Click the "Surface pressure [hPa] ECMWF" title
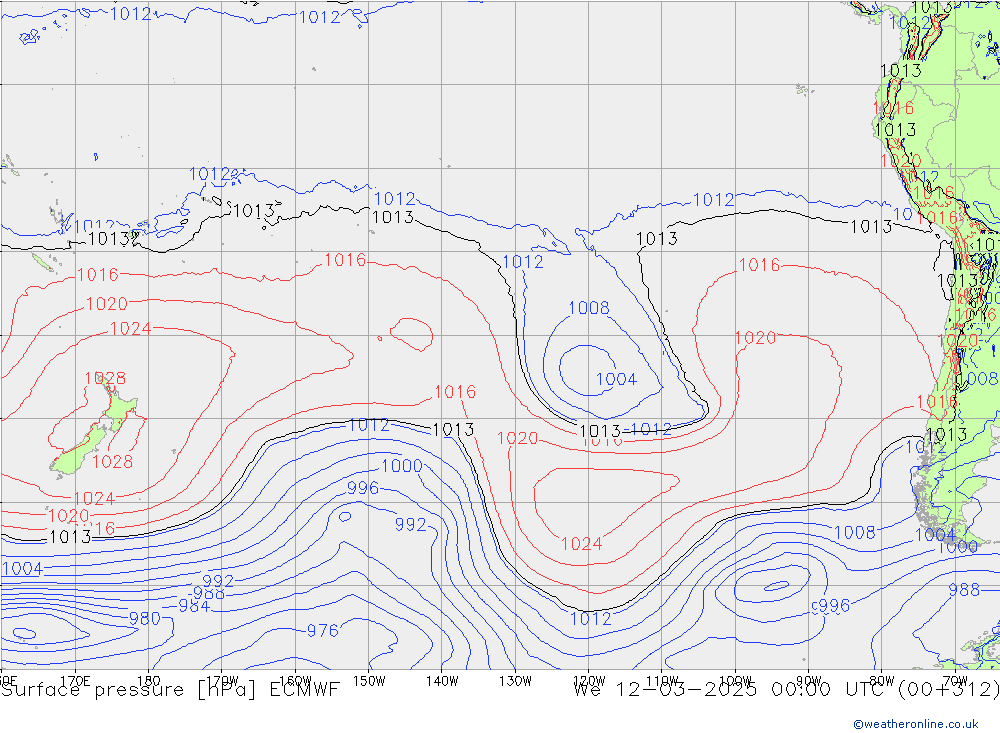This screenshot has height=733, width=1000. 170,690
